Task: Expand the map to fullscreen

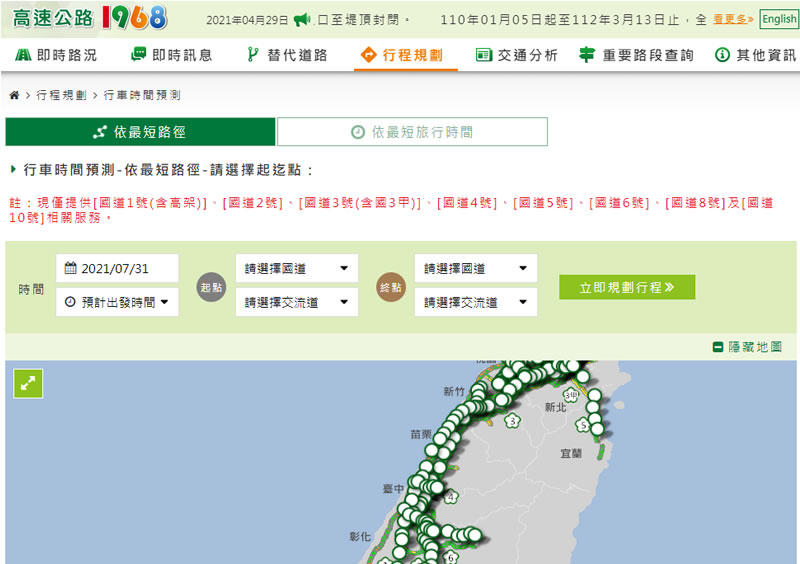Action: (28, 384)
